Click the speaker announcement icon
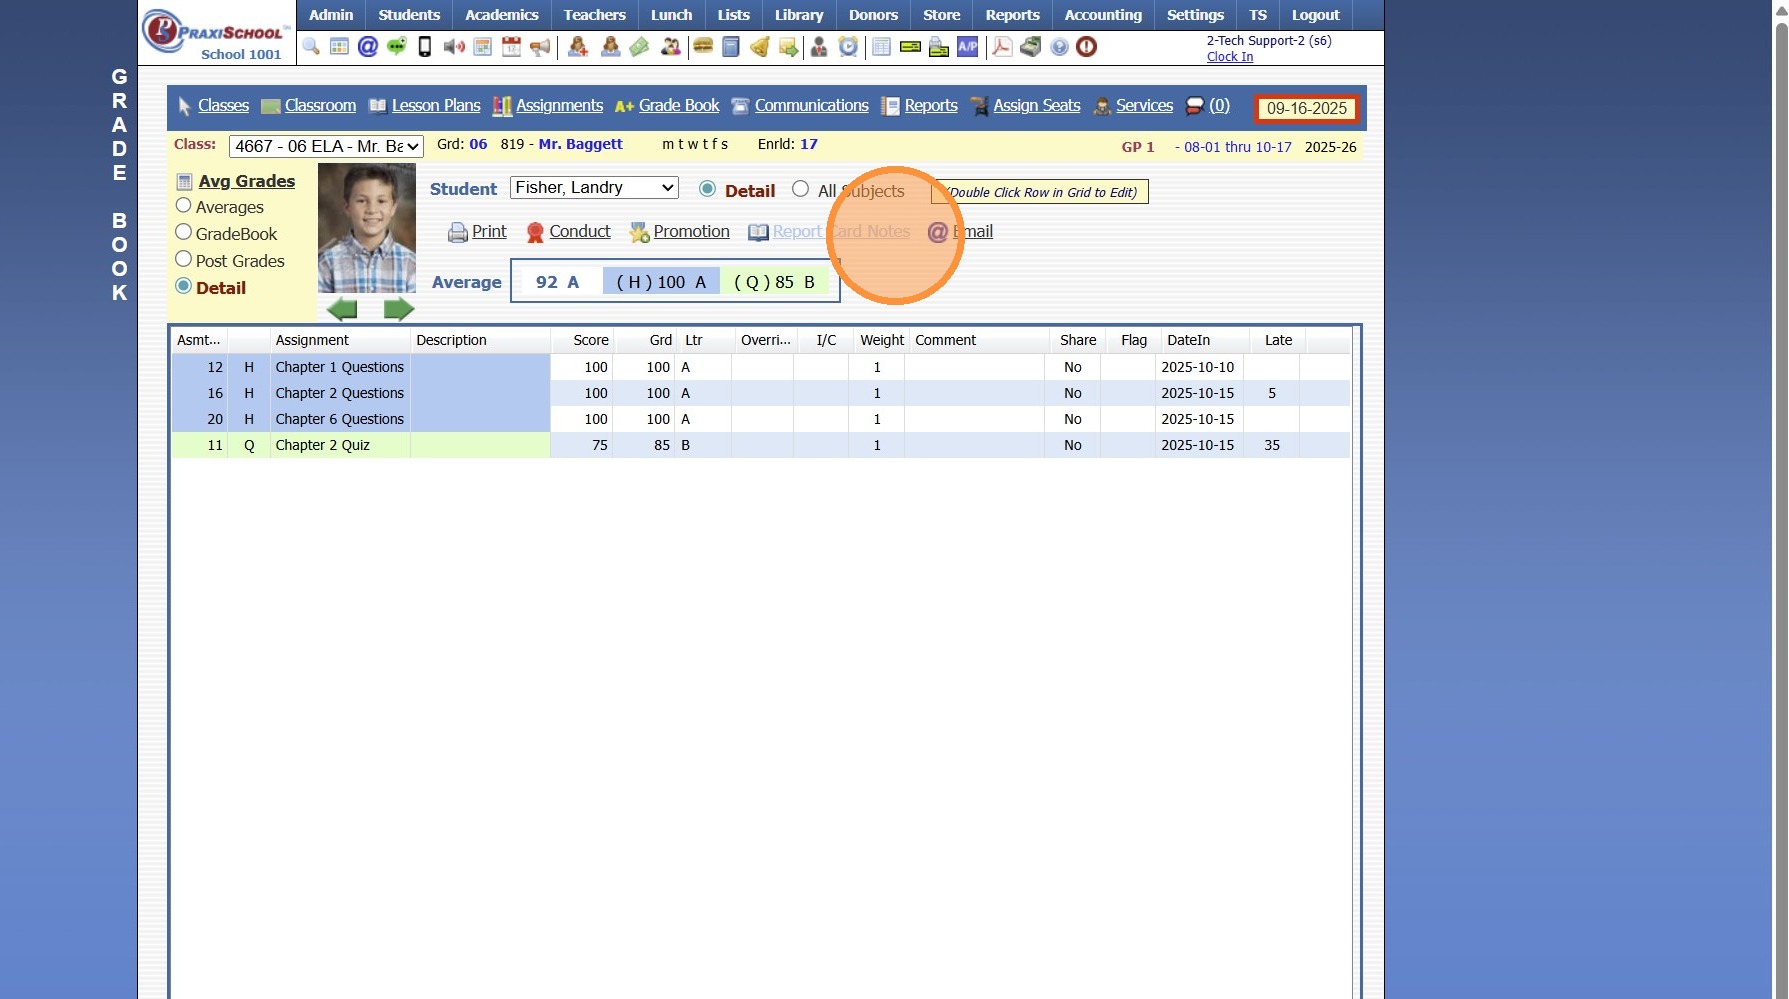This screenshot has width=1789, height=999. pyautogui.click(x=454, y=47)
